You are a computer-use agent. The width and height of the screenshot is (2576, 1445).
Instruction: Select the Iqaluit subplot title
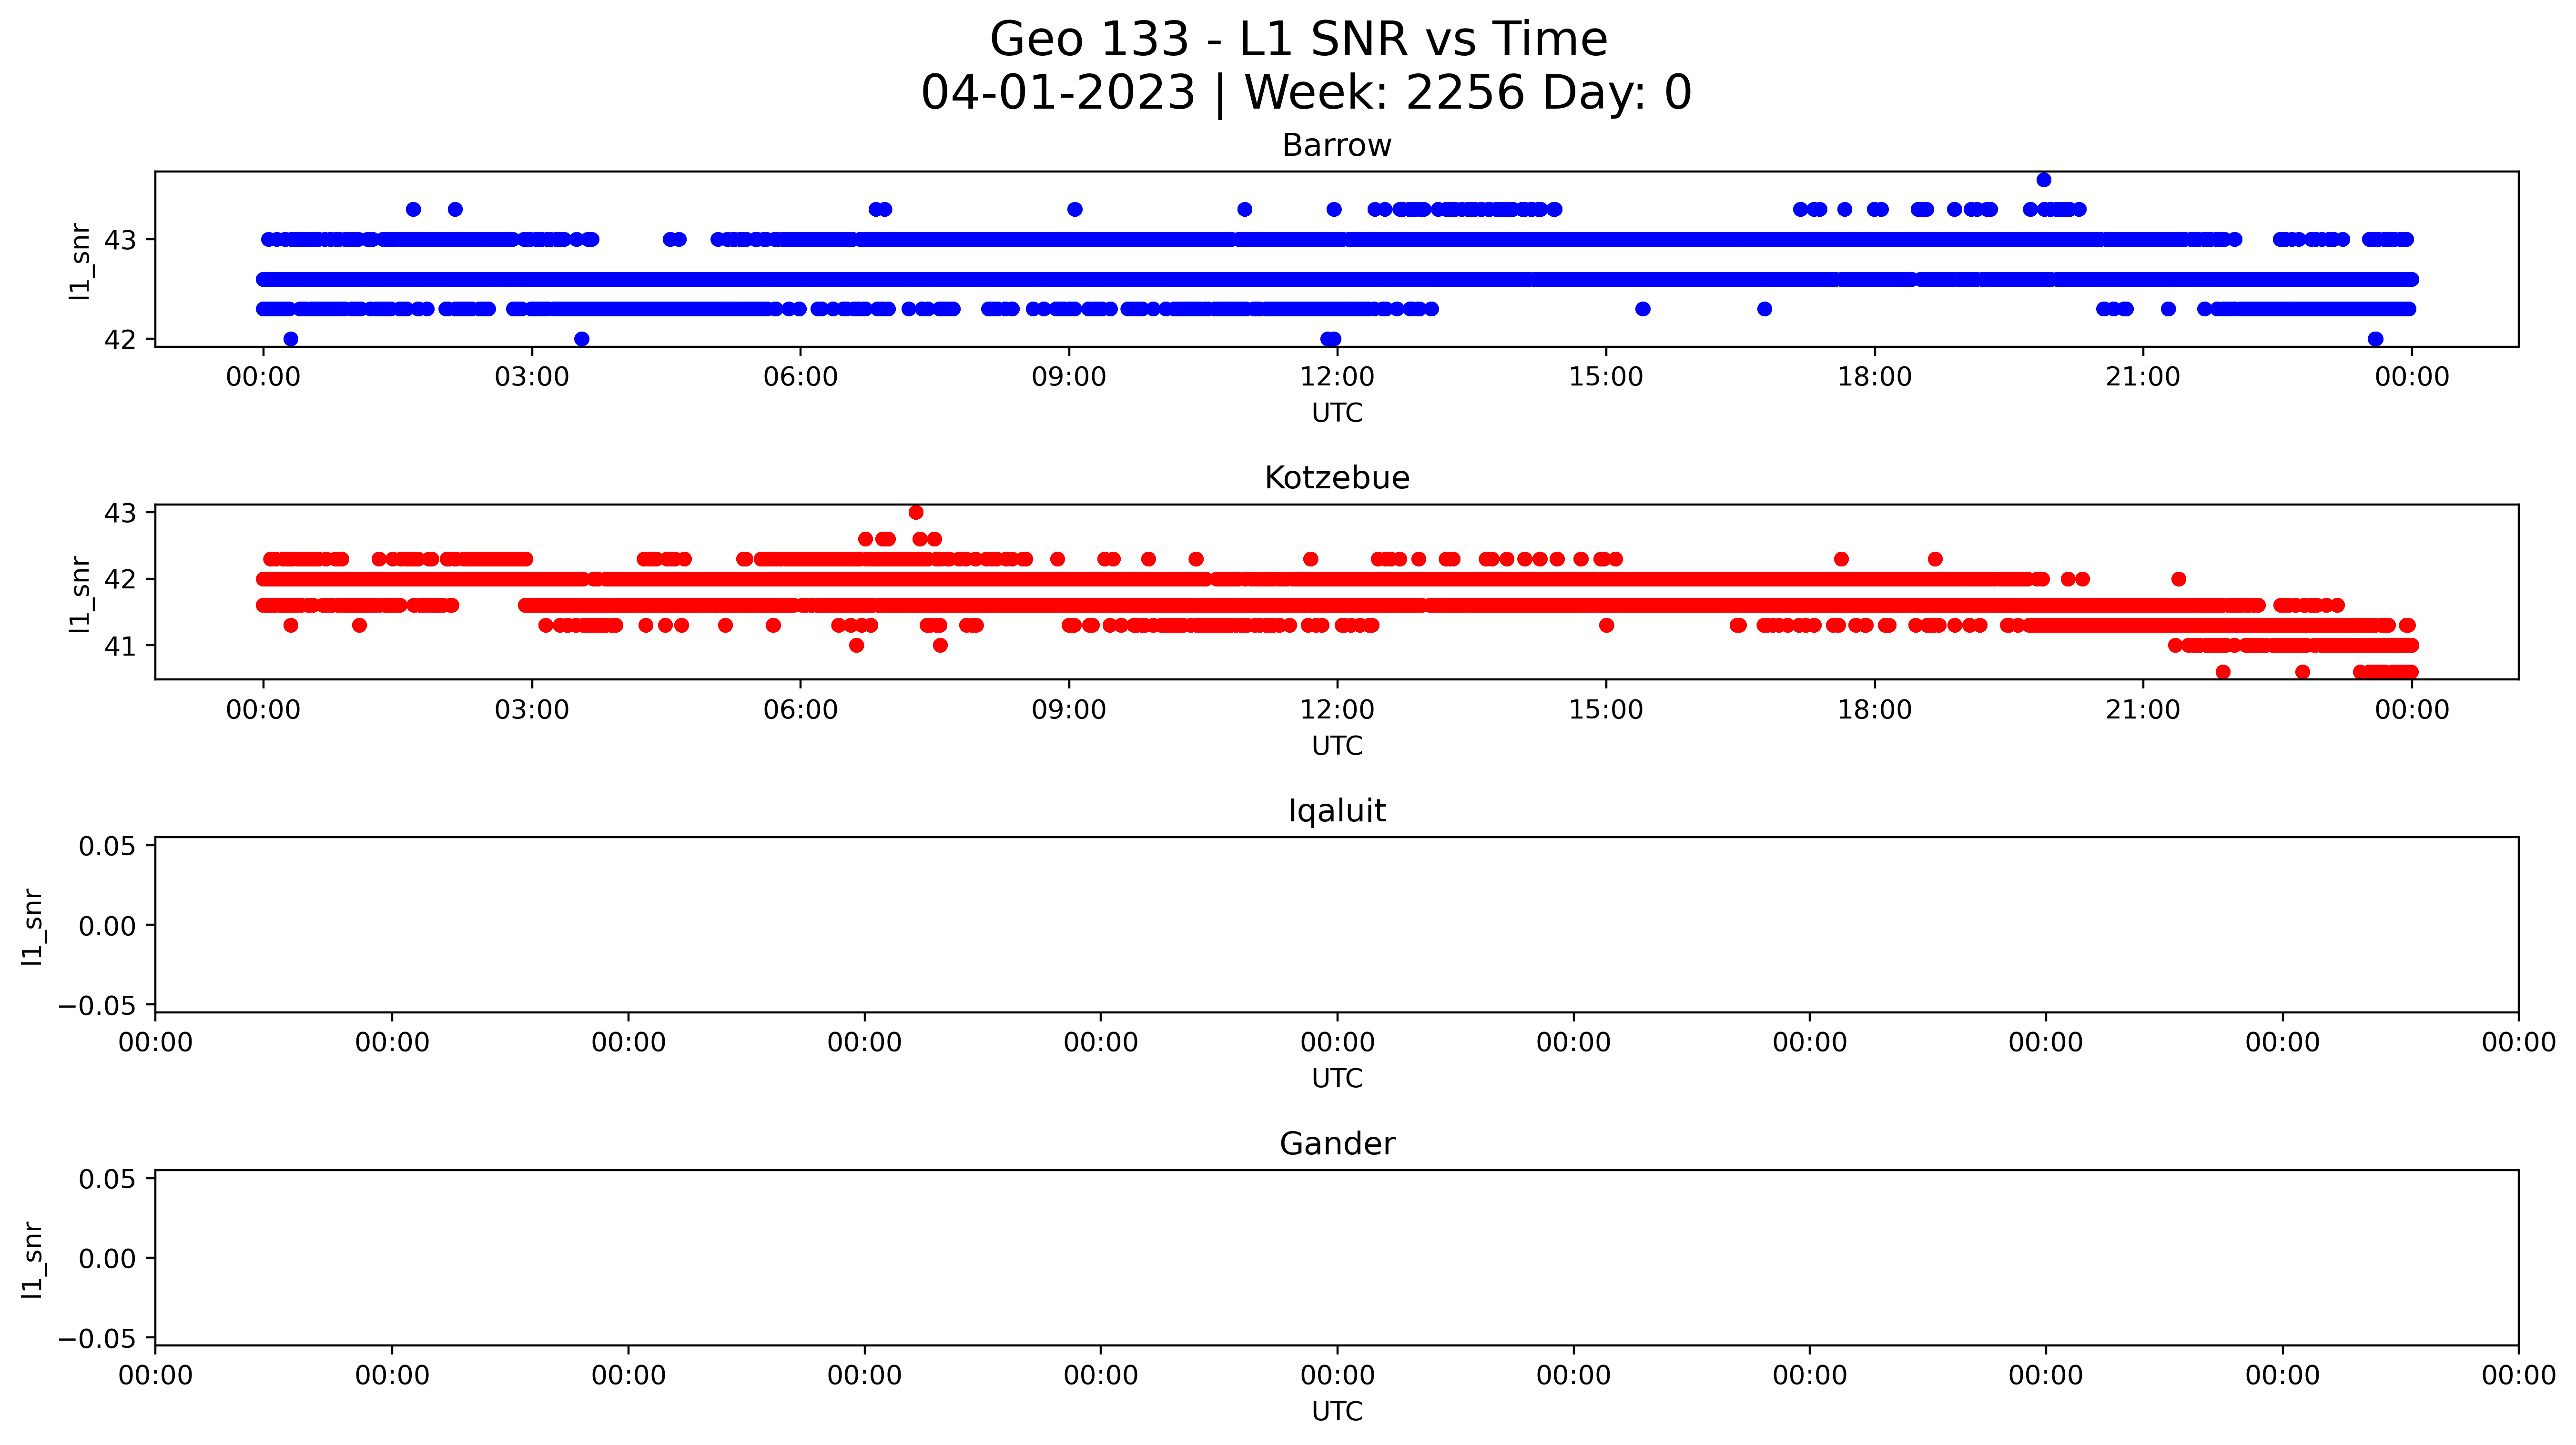pos(1337,811)
